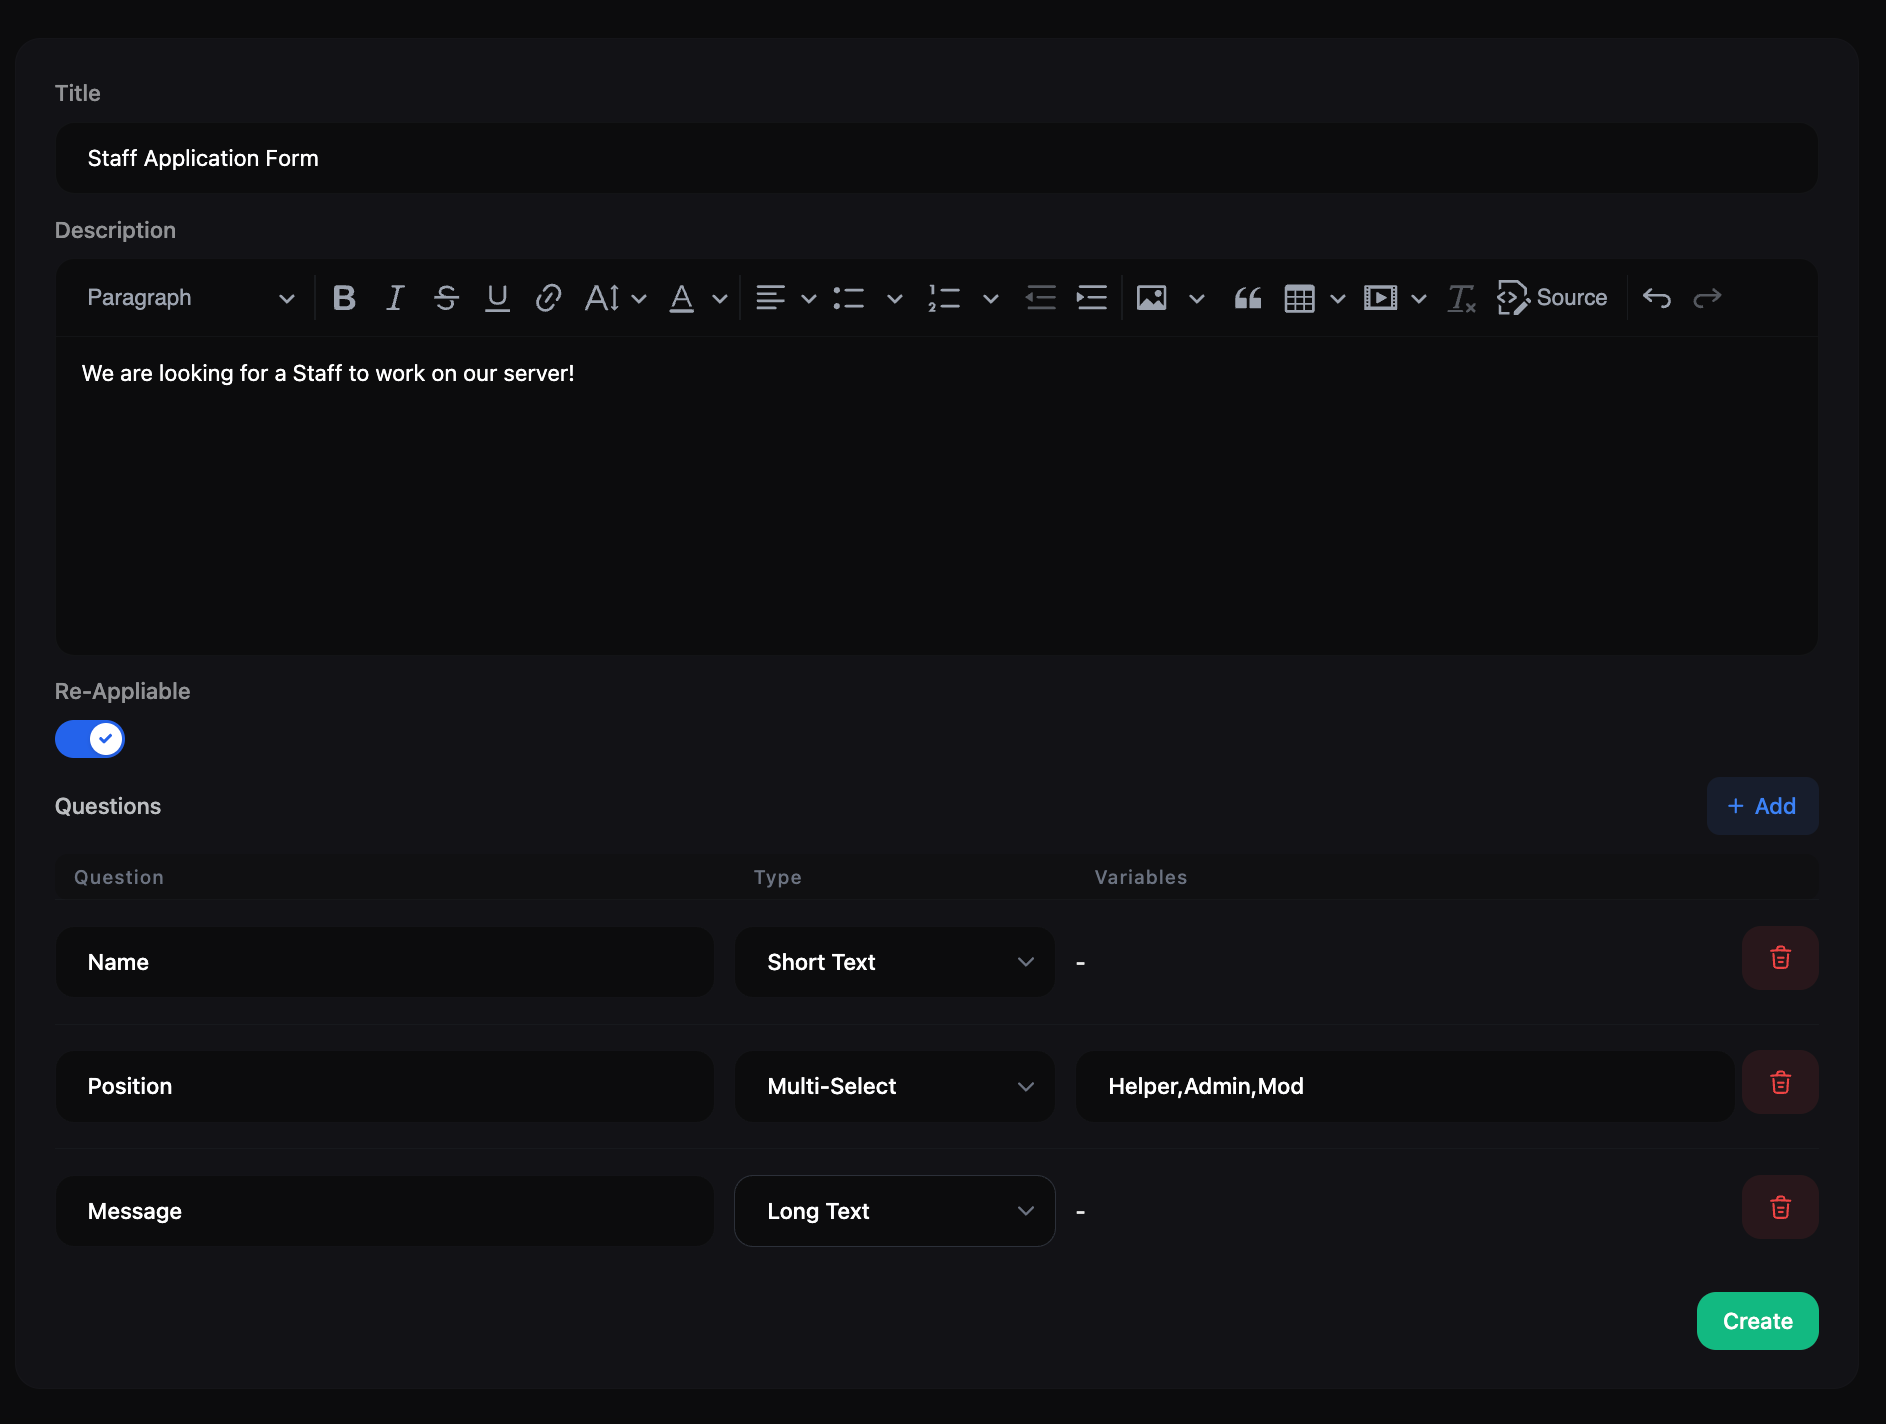Click in the description text area
Viewport: 1886px width, 1424px height.
[x=936, y=496]
